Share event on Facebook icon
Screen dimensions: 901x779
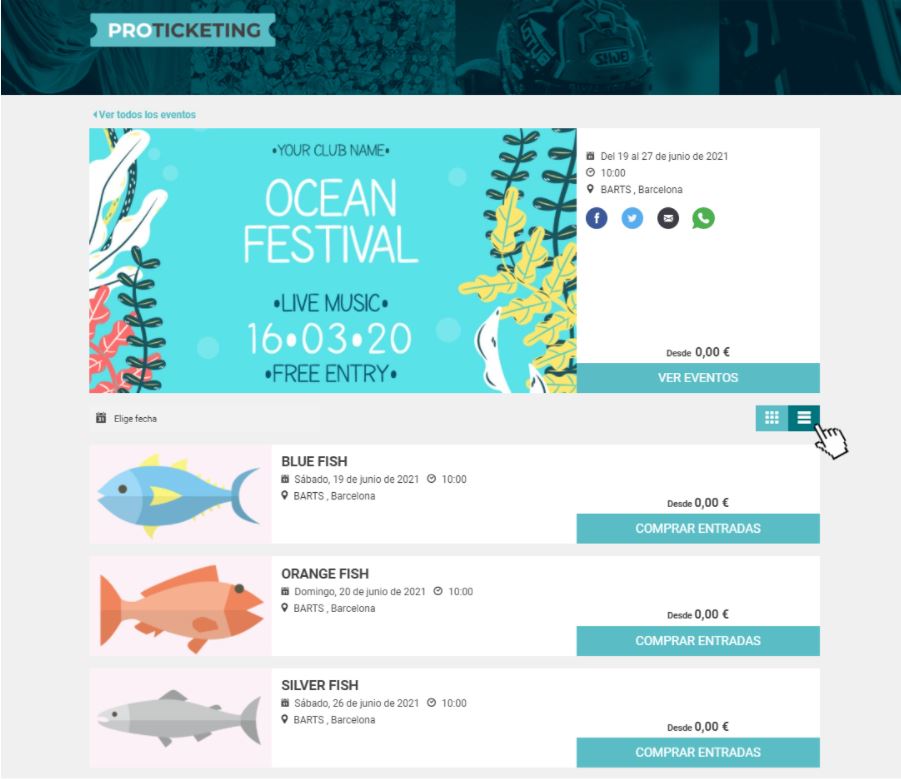coord(596,218)
